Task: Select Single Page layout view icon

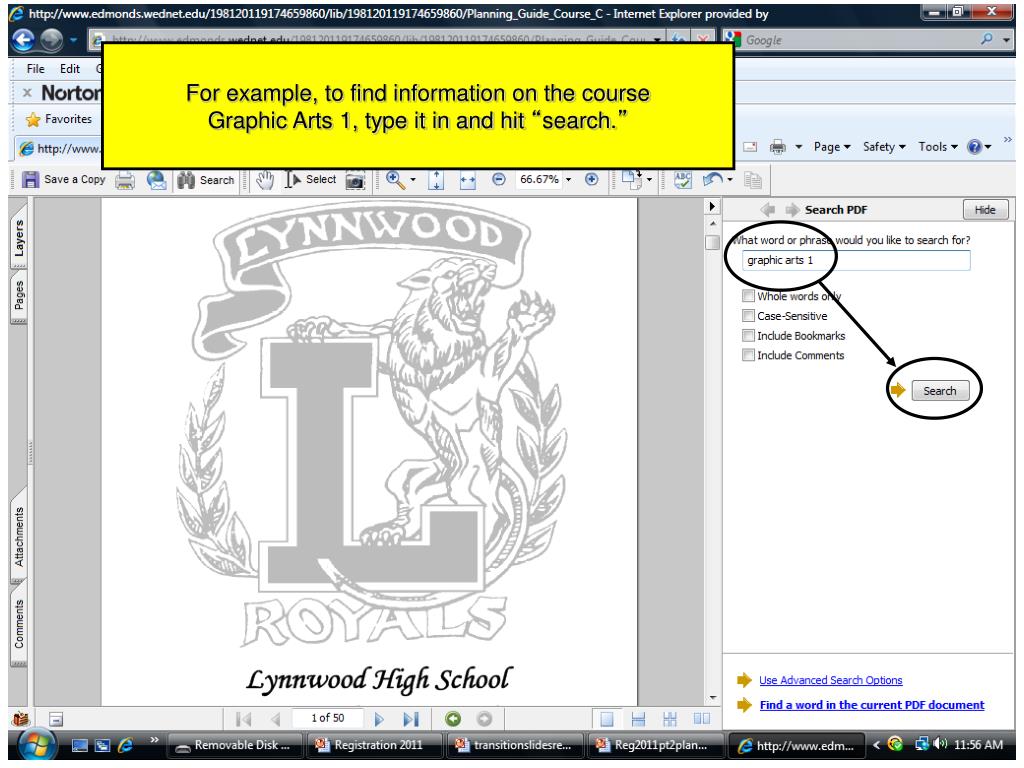Action: 607,719
